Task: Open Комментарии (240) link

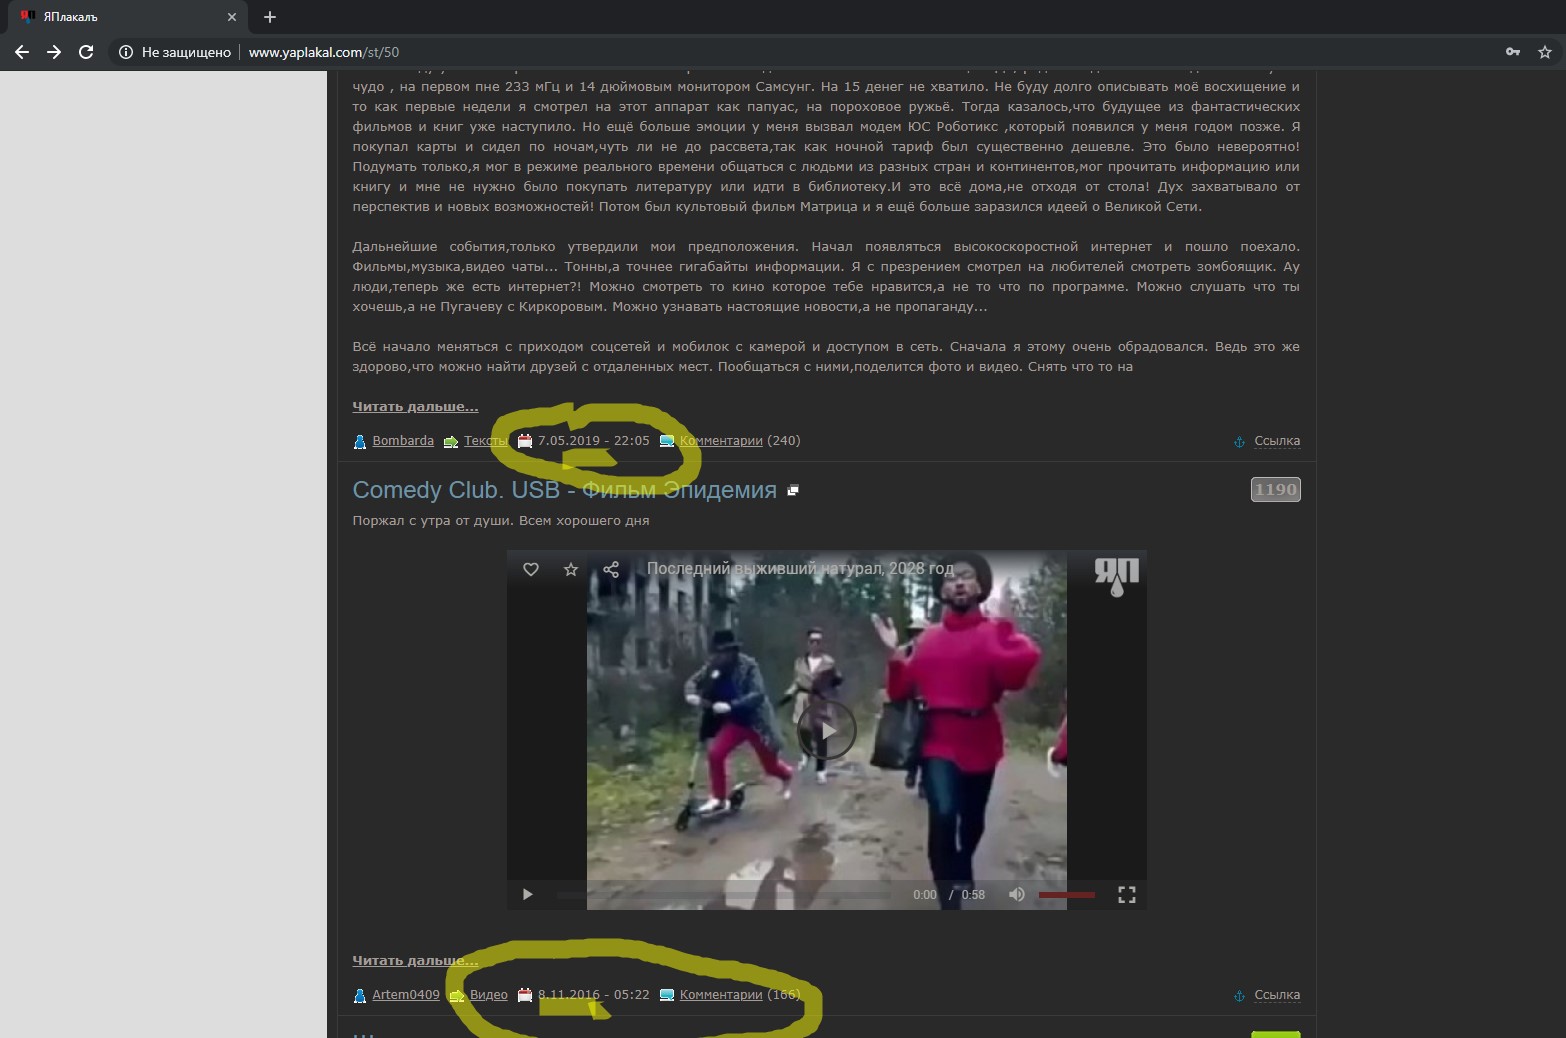Action: 721,441
